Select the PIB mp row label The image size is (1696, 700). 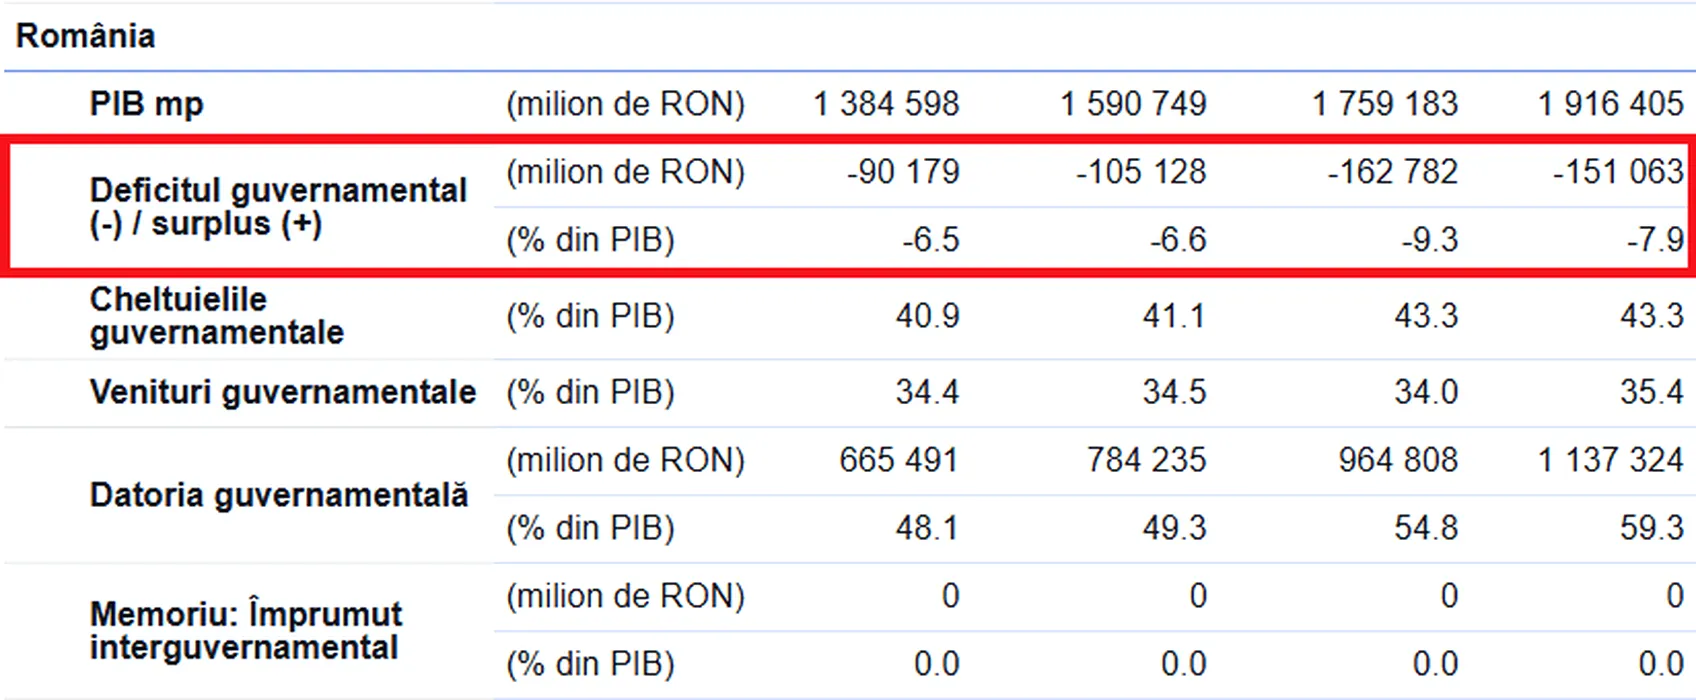coord(146,104)
